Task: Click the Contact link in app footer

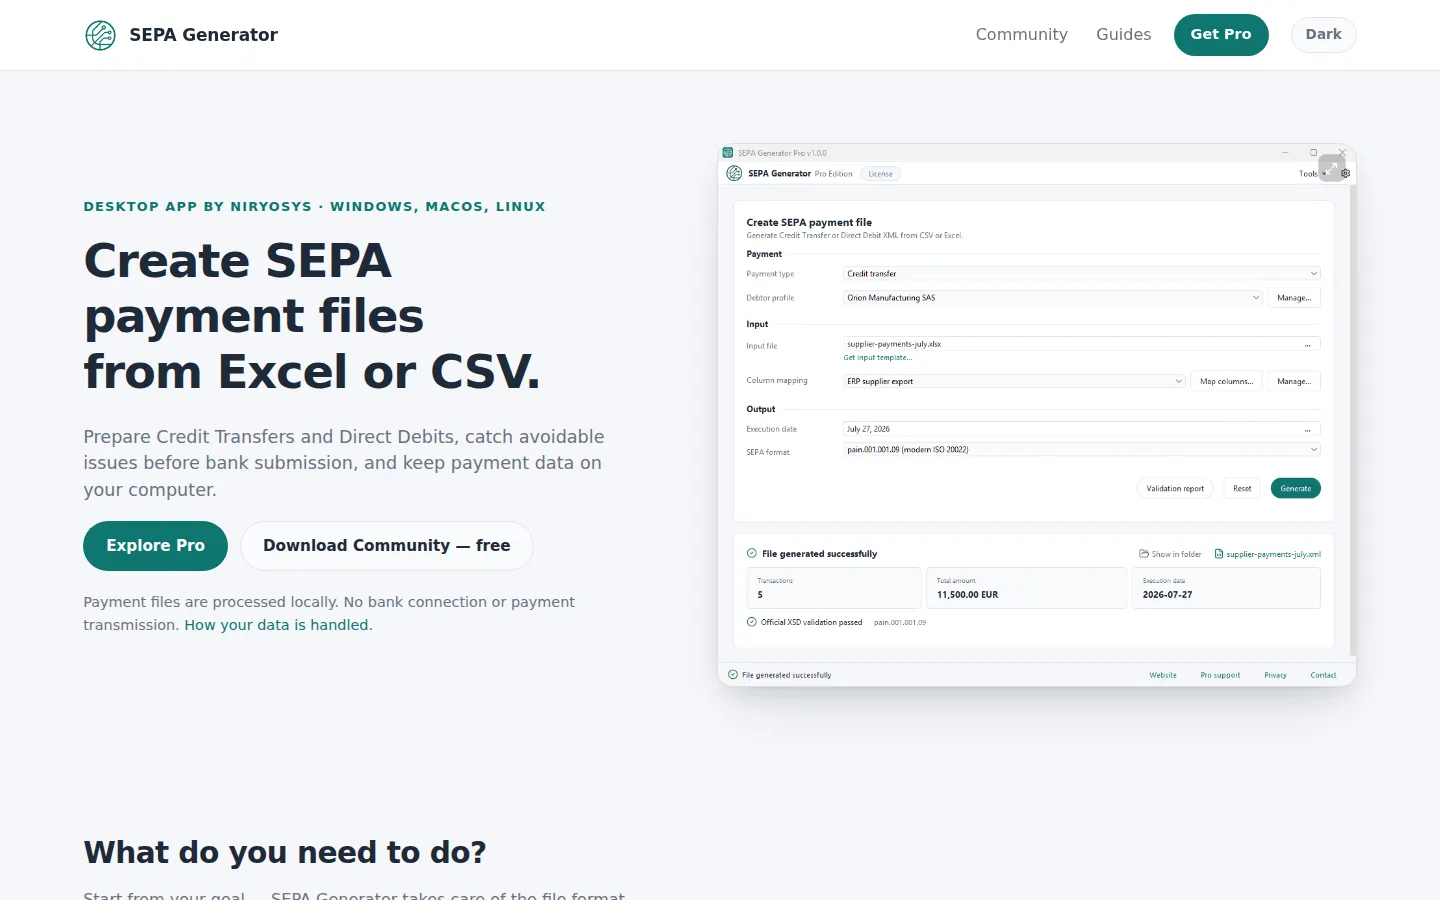Action: pyautogui.click(x=1323, y=675)
